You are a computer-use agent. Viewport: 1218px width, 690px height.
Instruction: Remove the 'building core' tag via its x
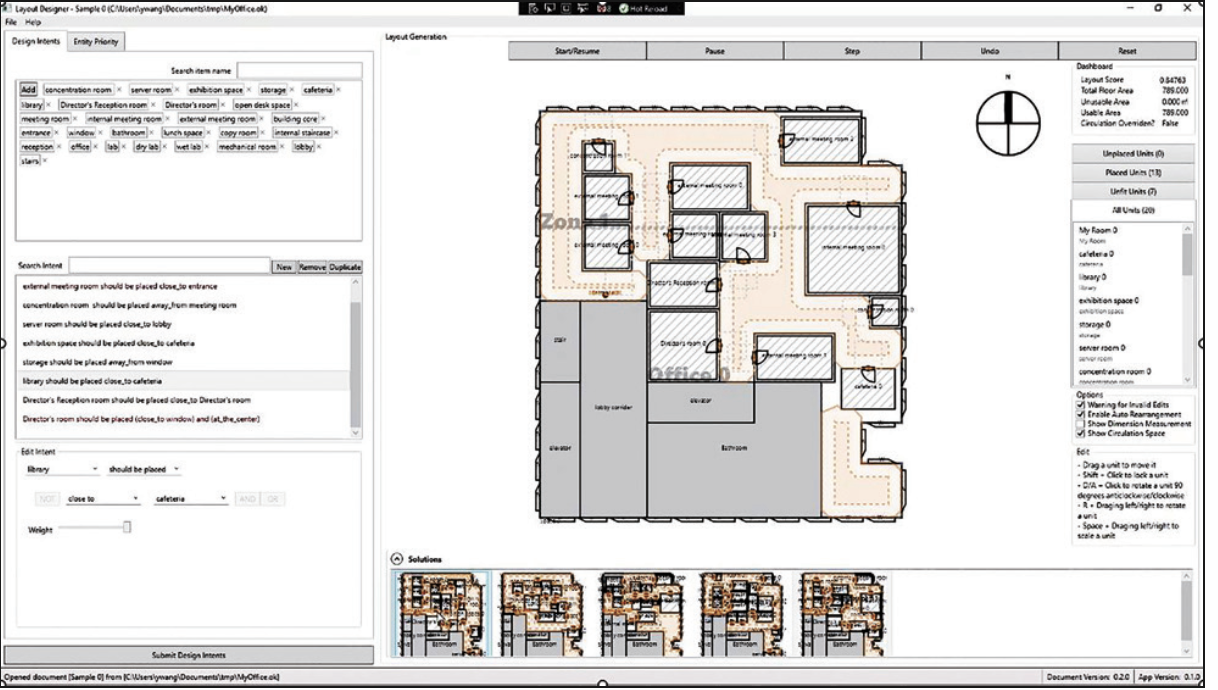pyautogui.click(x=324, y=118)
